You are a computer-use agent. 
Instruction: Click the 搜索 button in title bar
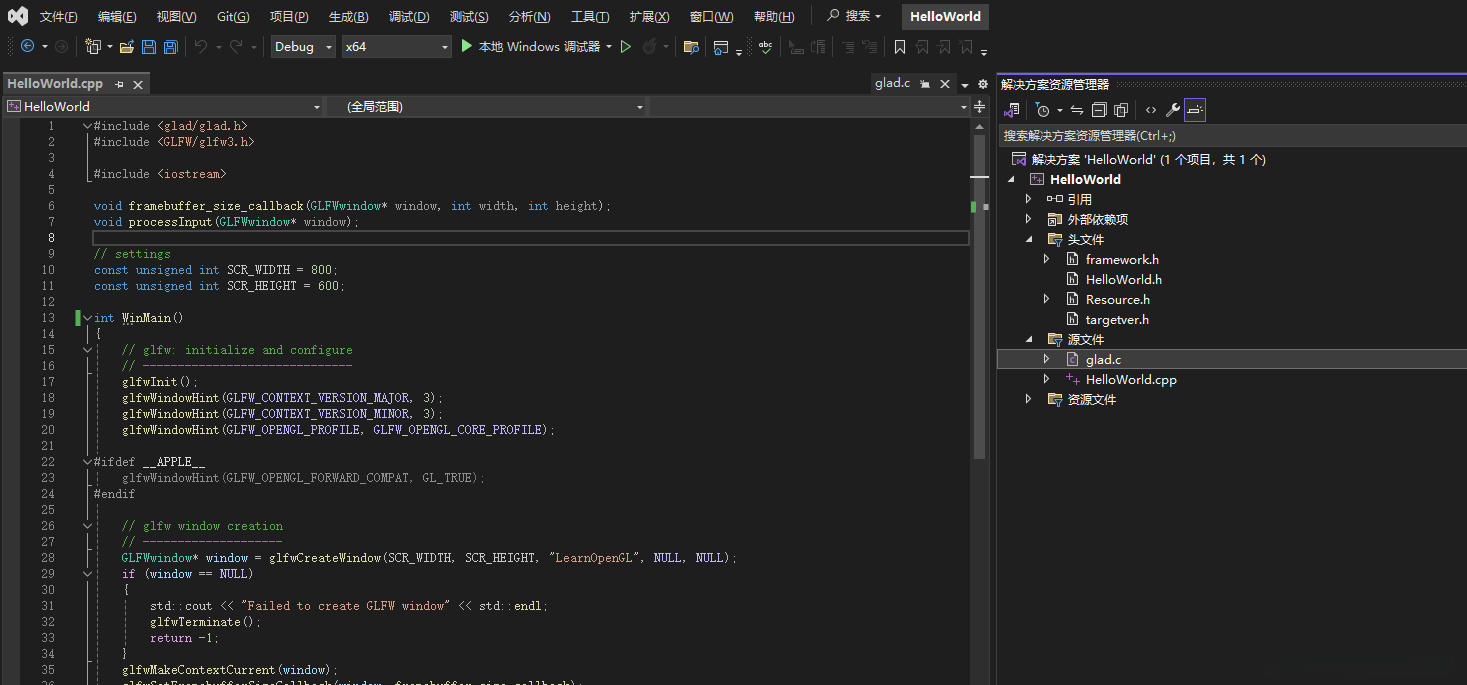pyautogui.click(x=854, y=17)
